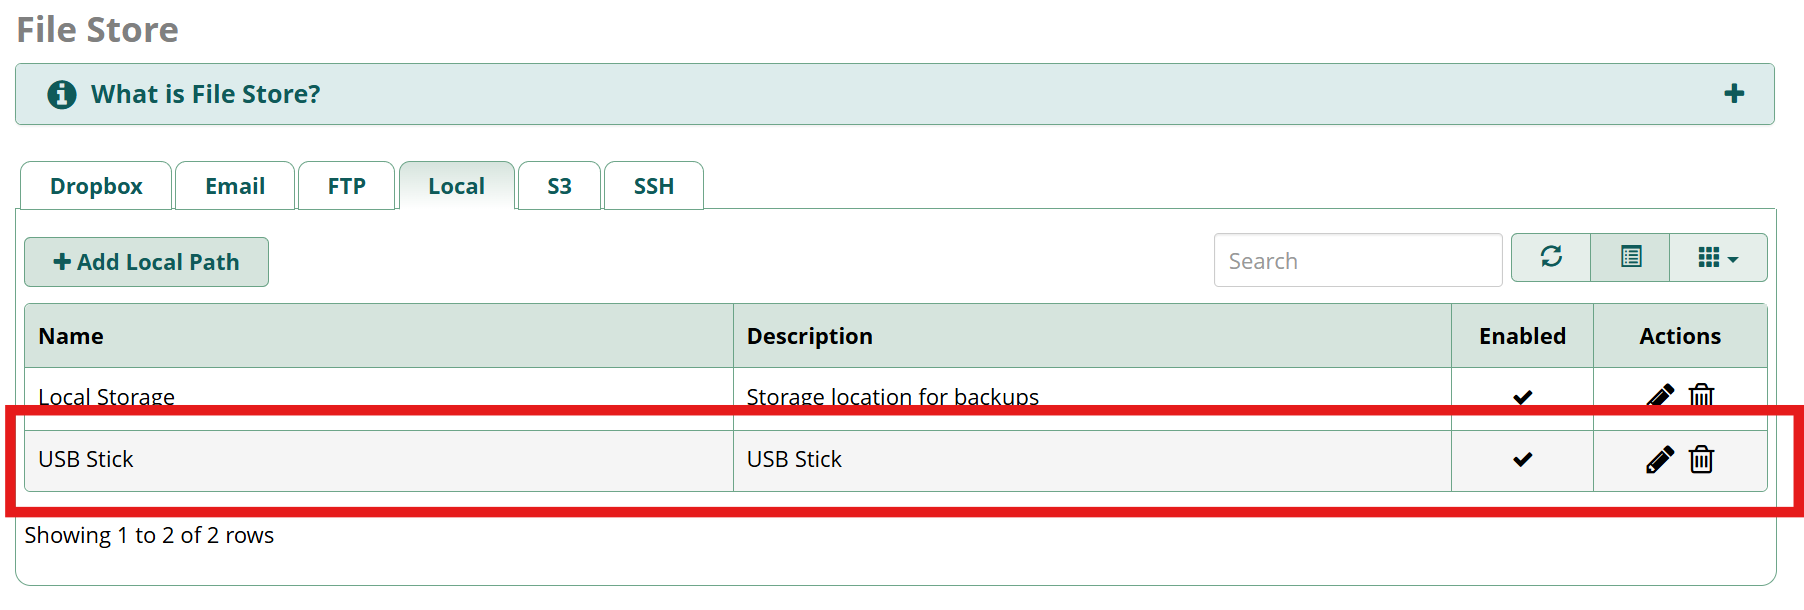Edit the USB Stick entry
Screen dimensions: 1804x610
[1659, 459]
